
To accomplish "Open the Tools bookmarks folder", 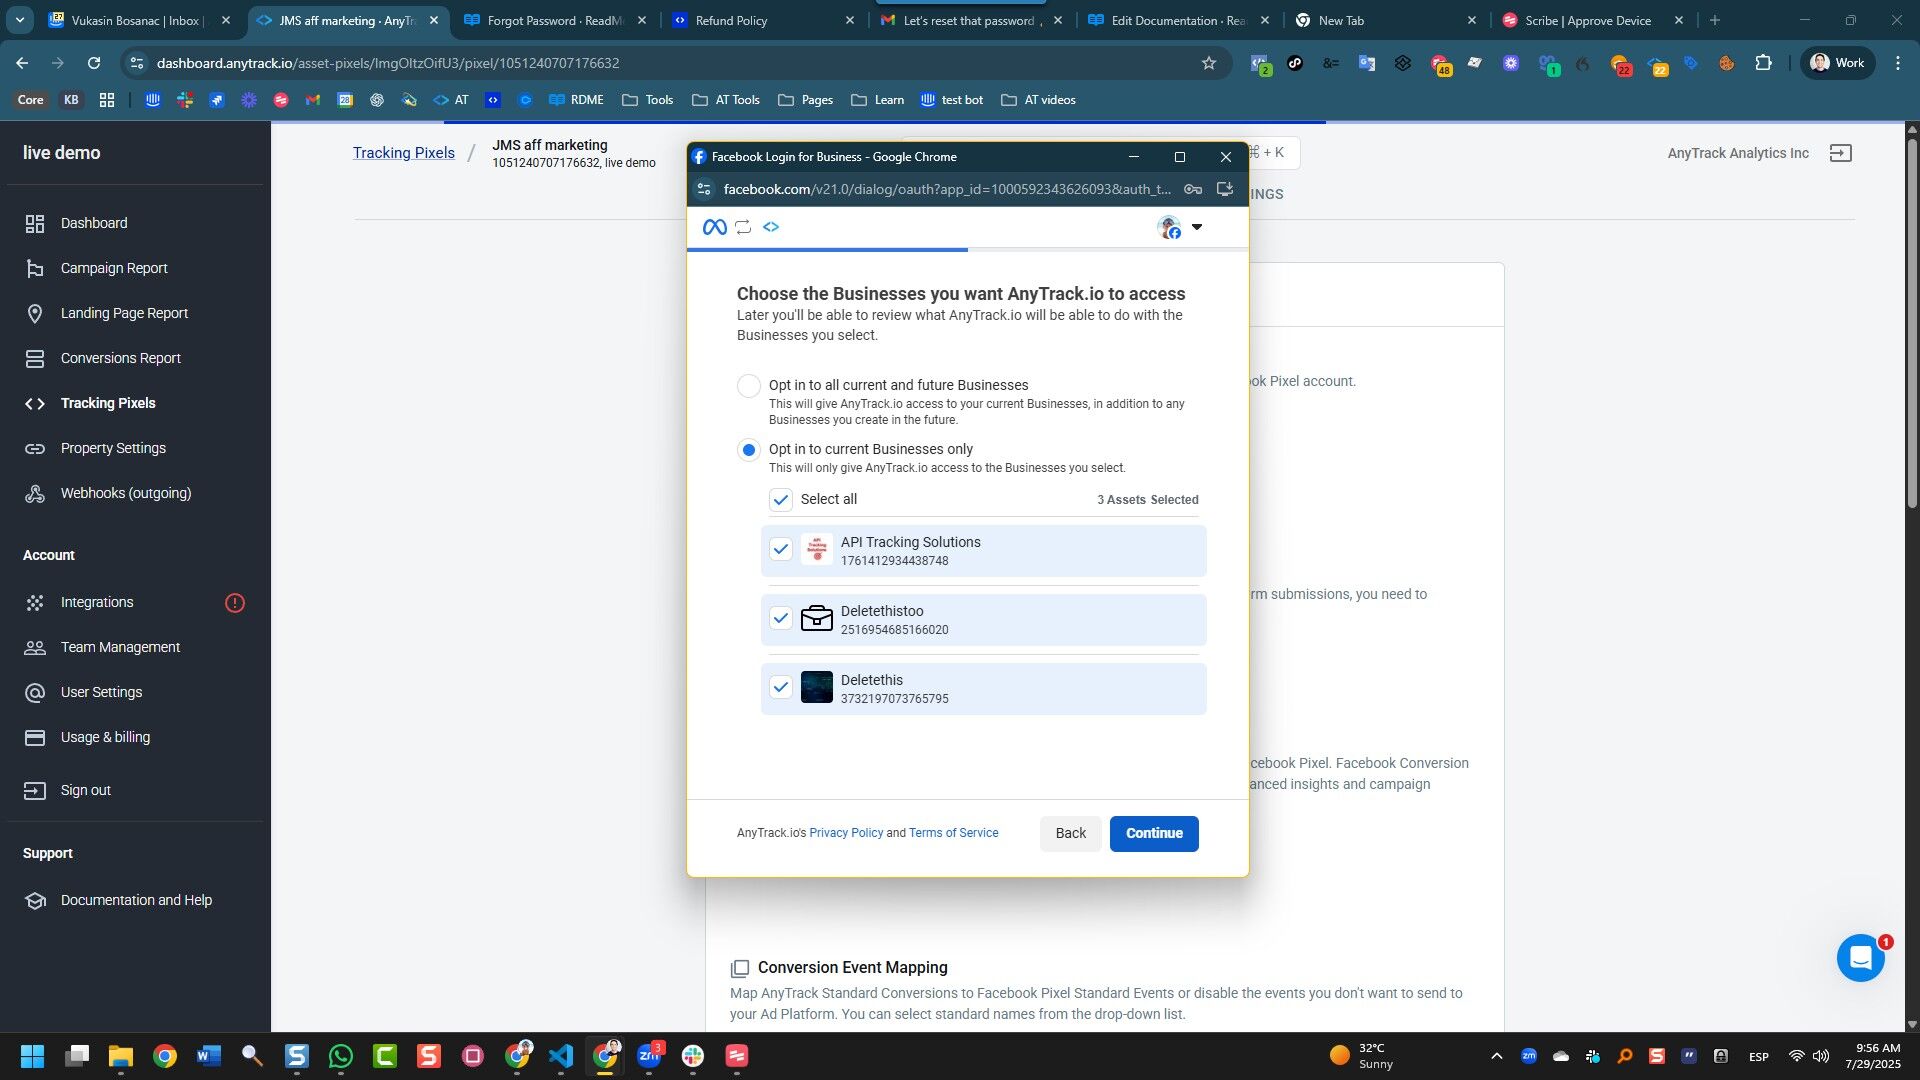I will click(x=648, y=100).
